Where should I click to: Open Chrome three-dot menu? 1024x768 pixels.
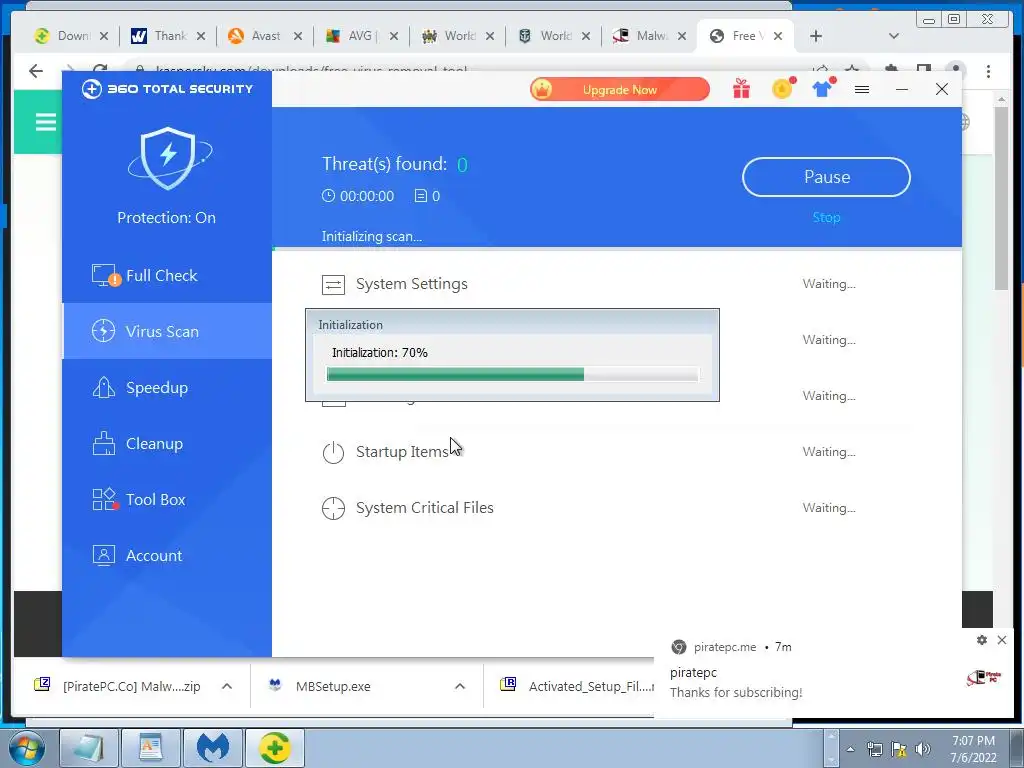pos(989,71)
